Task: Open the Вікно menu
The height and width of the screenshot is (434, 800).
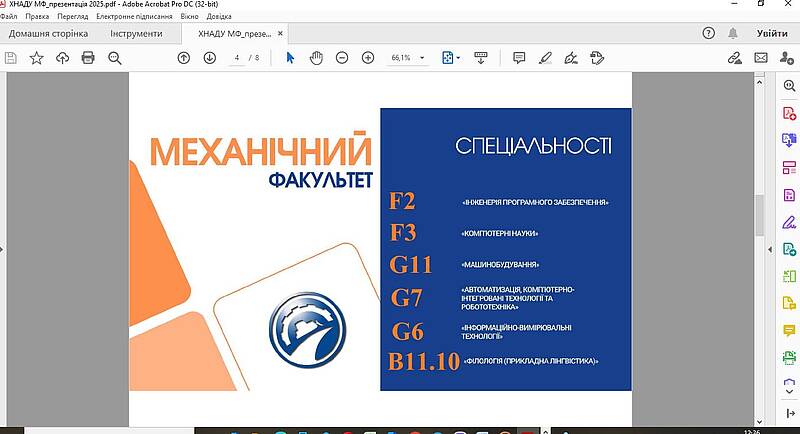Action: click(x=189, y=16)
